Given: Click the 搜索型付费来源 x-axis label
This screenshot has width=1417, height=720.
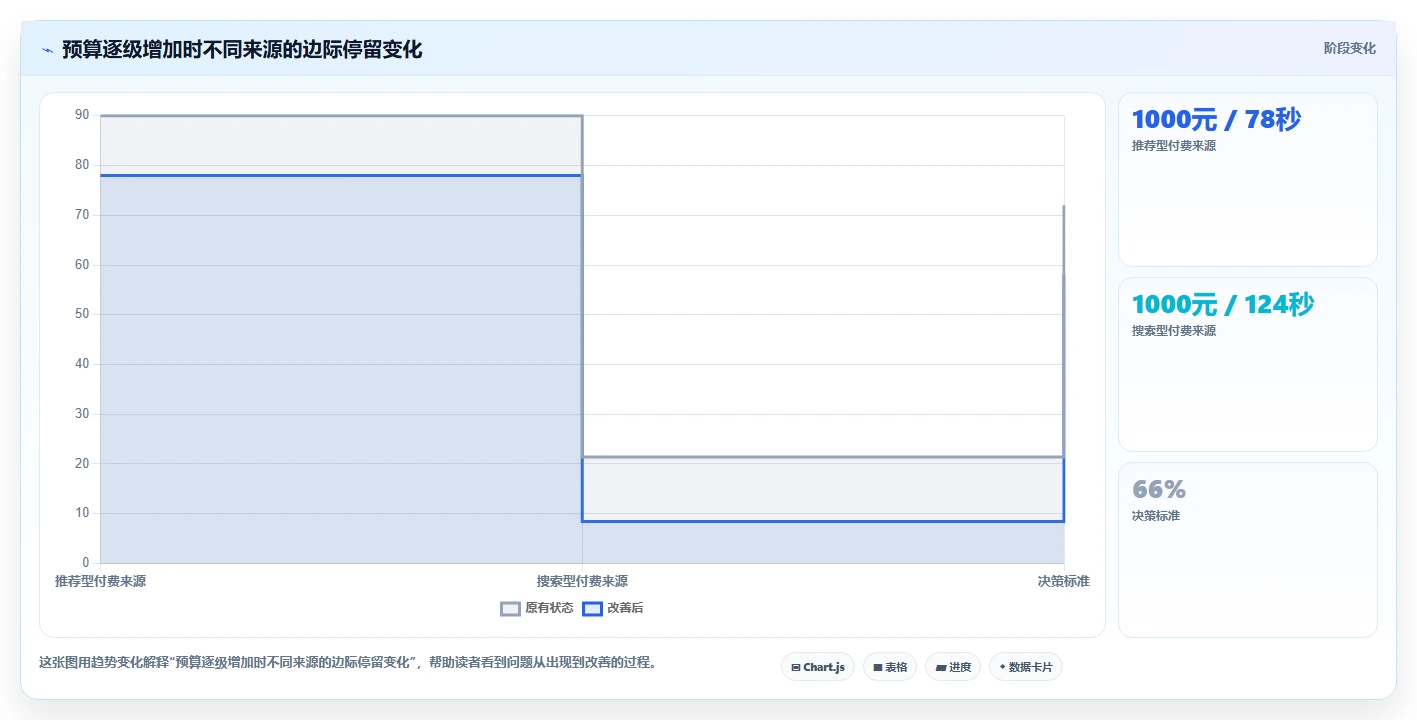Looking at the screenshot, I should (582, 581).
